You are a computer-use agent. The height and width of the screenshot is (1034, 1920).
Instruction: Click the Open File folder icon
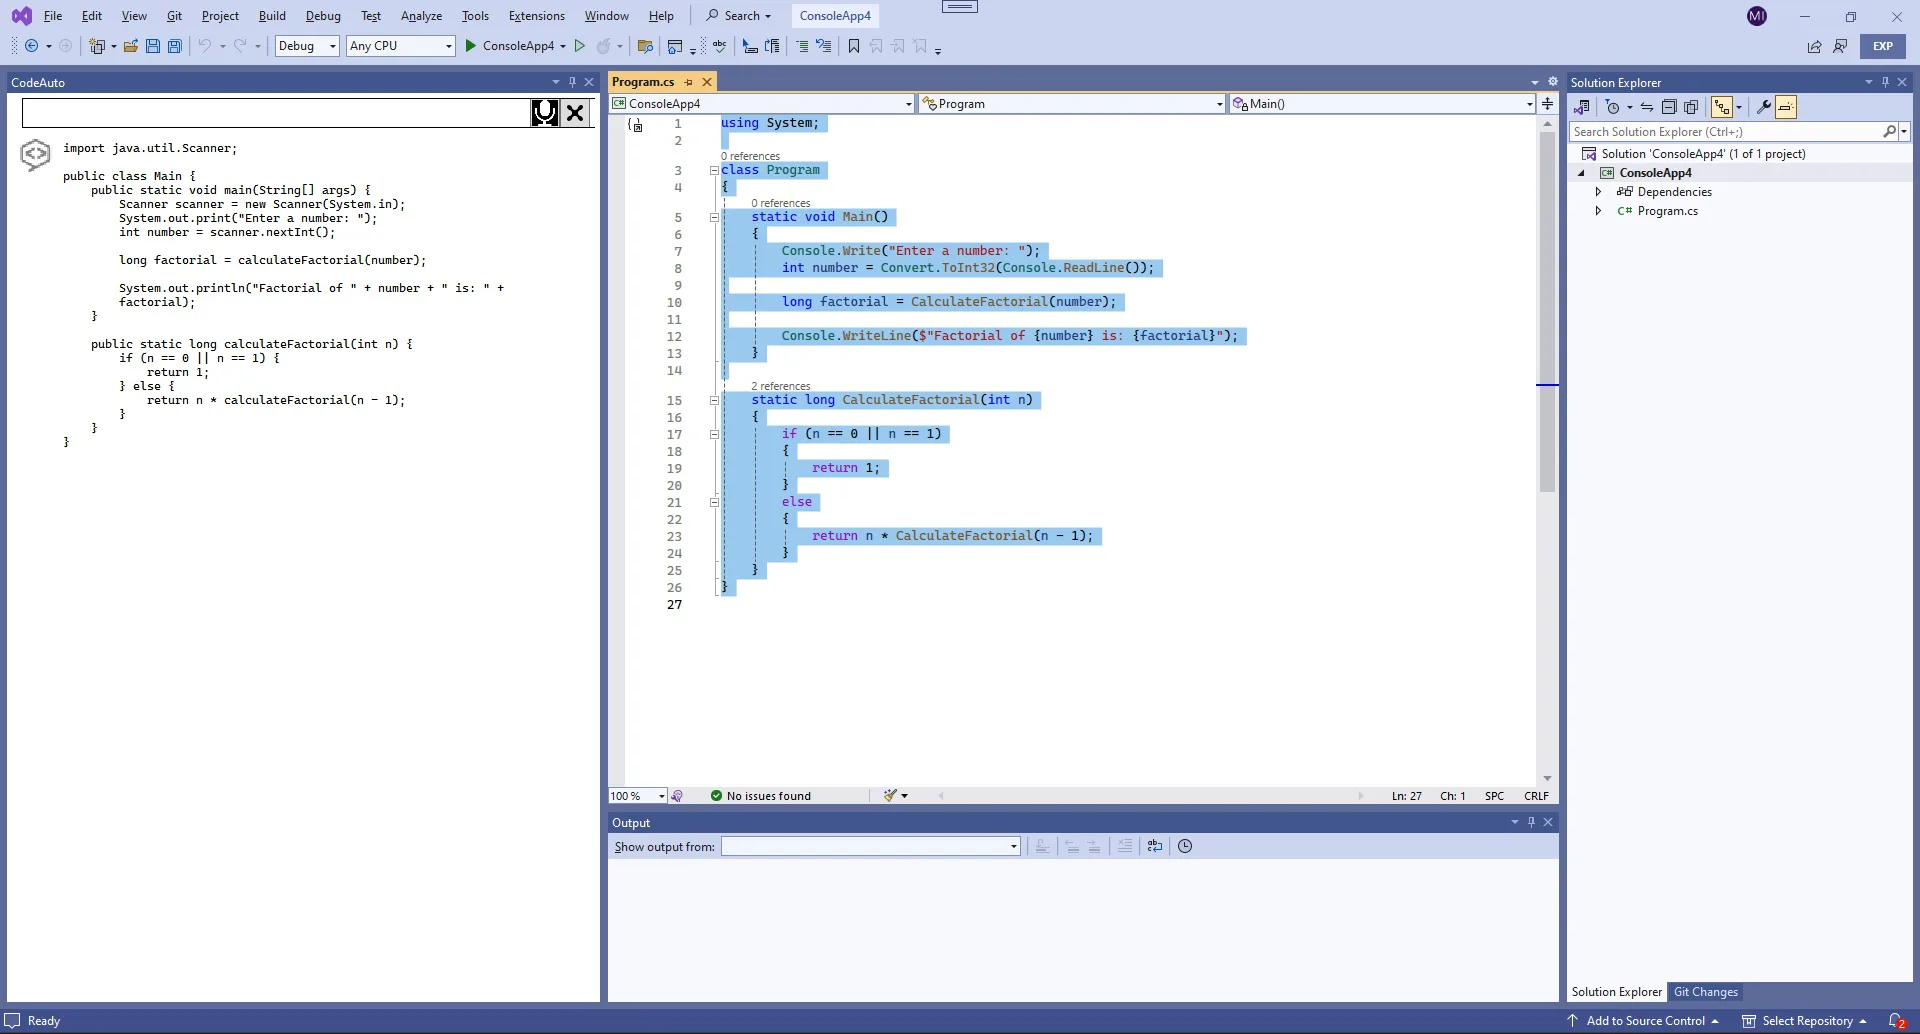(x=131, y=46)
